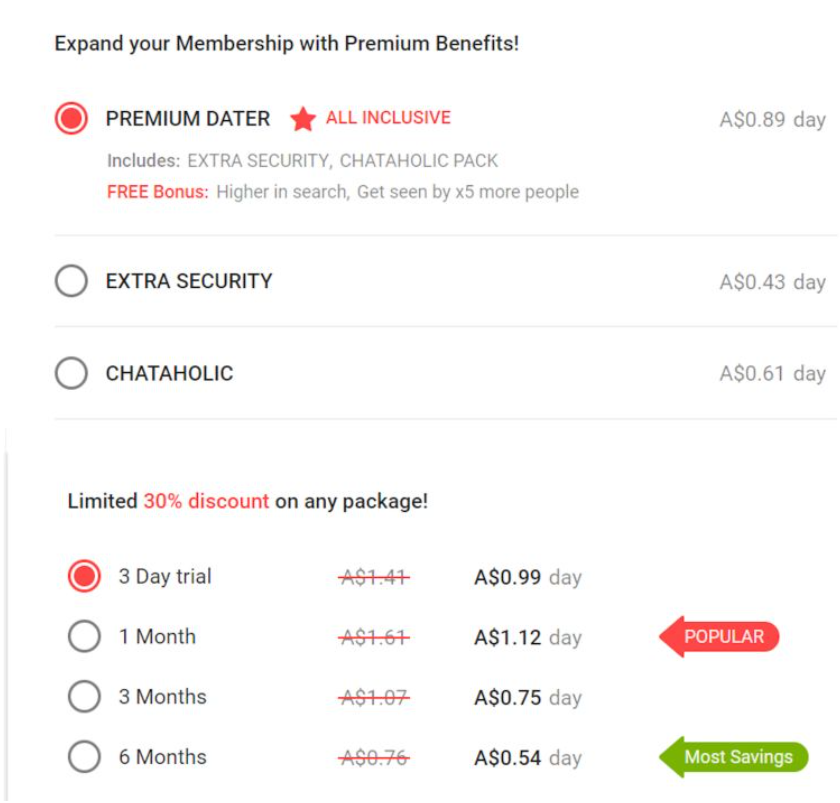The height and width of the screenshot is (803, 840).
Task: Click the red 30% discount text
Action: [206, 501]
